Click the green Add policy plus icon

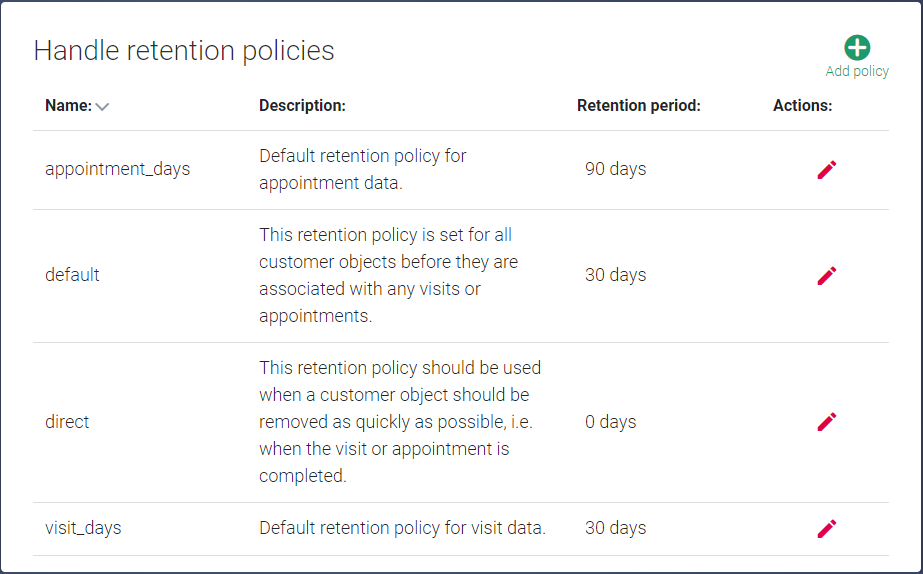pos(857,48)
